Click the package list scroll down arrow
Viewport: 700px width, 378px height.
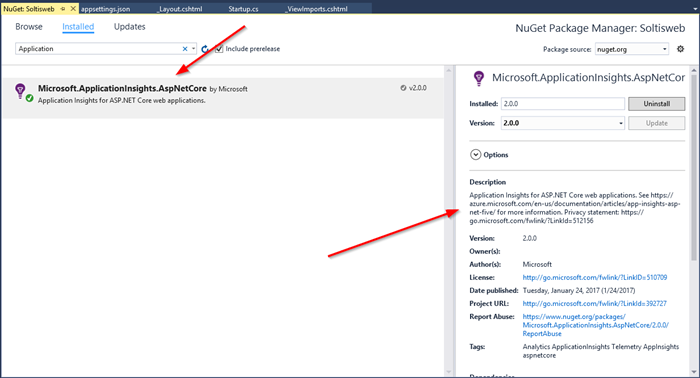point(449,372)
